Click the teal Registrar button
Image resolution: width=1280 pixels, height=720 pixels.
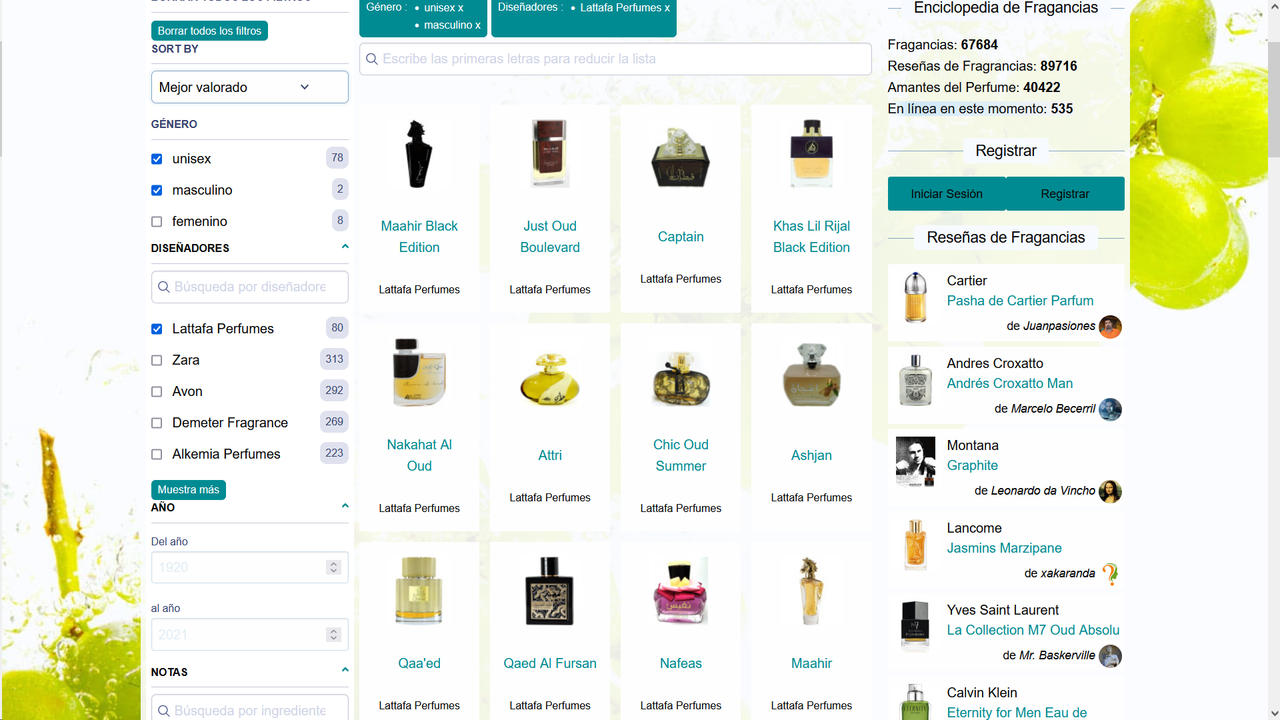[x=1065, y=194]
